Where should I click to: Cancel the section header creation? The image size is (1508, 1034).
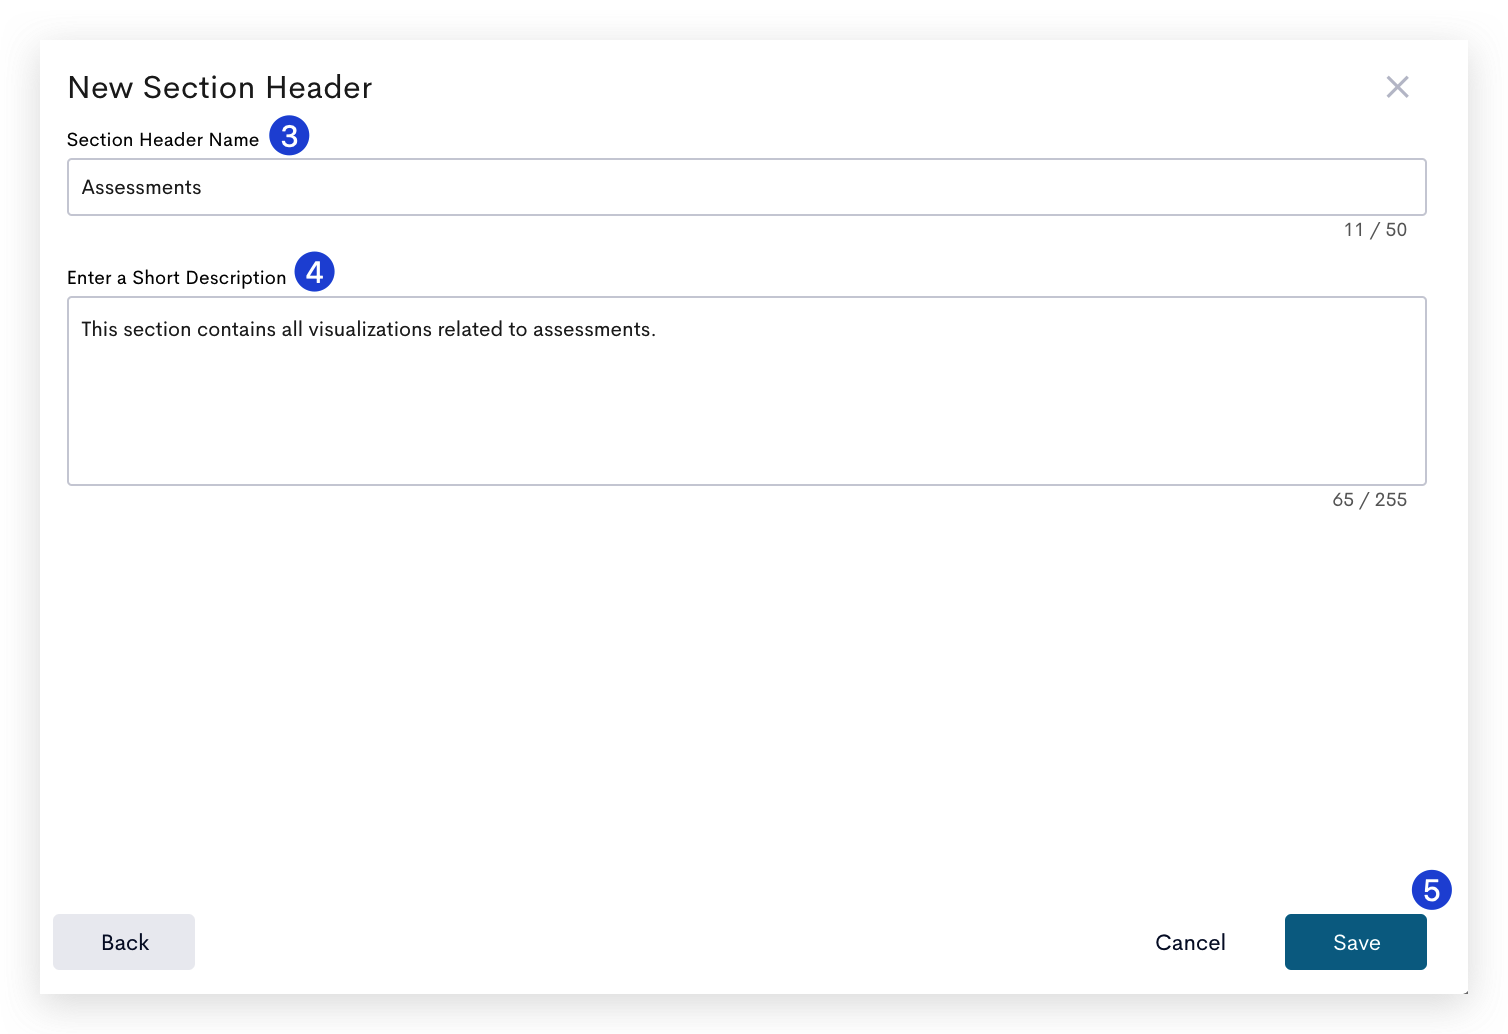pos(1190,942)
